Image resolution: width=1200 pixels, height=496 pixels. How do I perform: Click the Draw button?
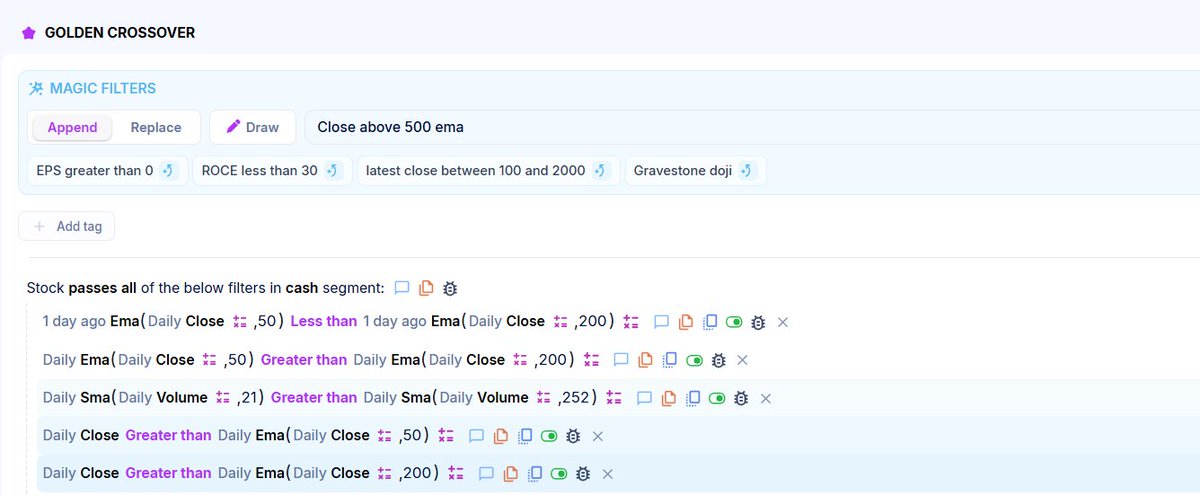tap(253, 127)
